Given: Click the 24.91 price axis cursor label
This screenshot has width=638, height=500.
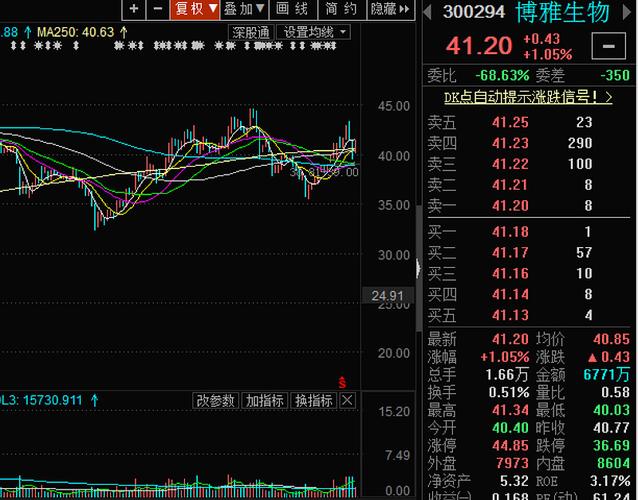Looking at the screenshot, I should coord(387,296).
